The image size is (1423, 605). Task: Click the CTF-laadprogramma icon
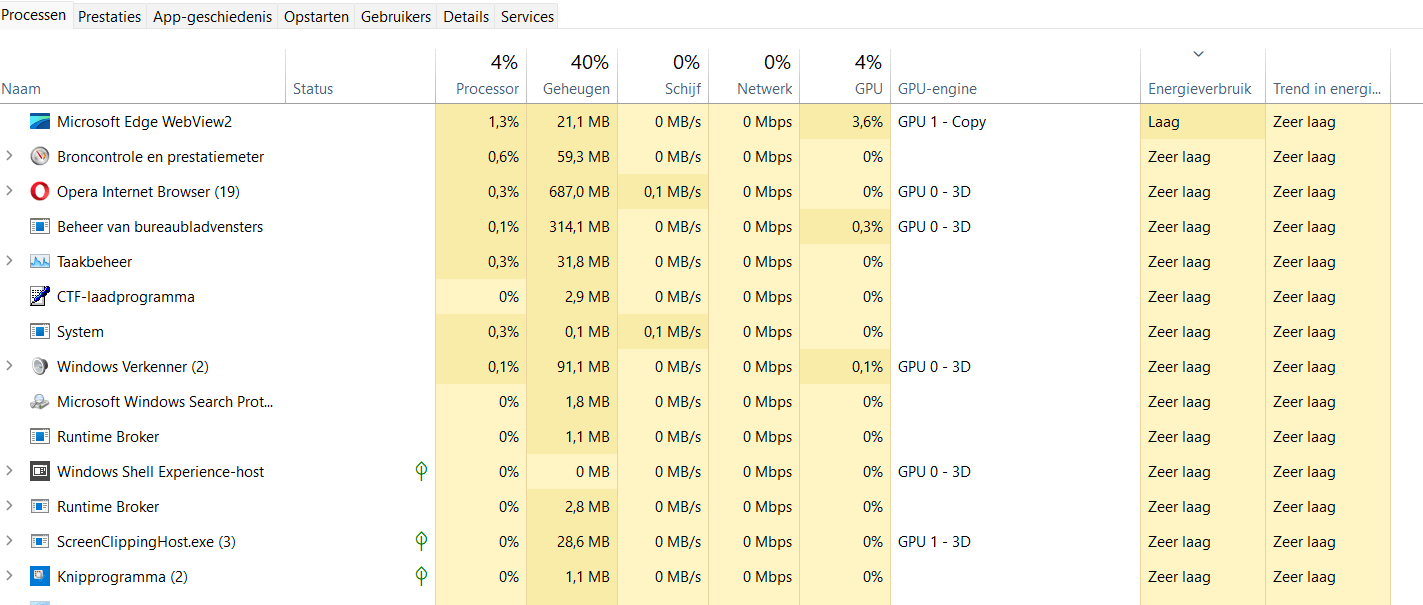tap(39, 297)
